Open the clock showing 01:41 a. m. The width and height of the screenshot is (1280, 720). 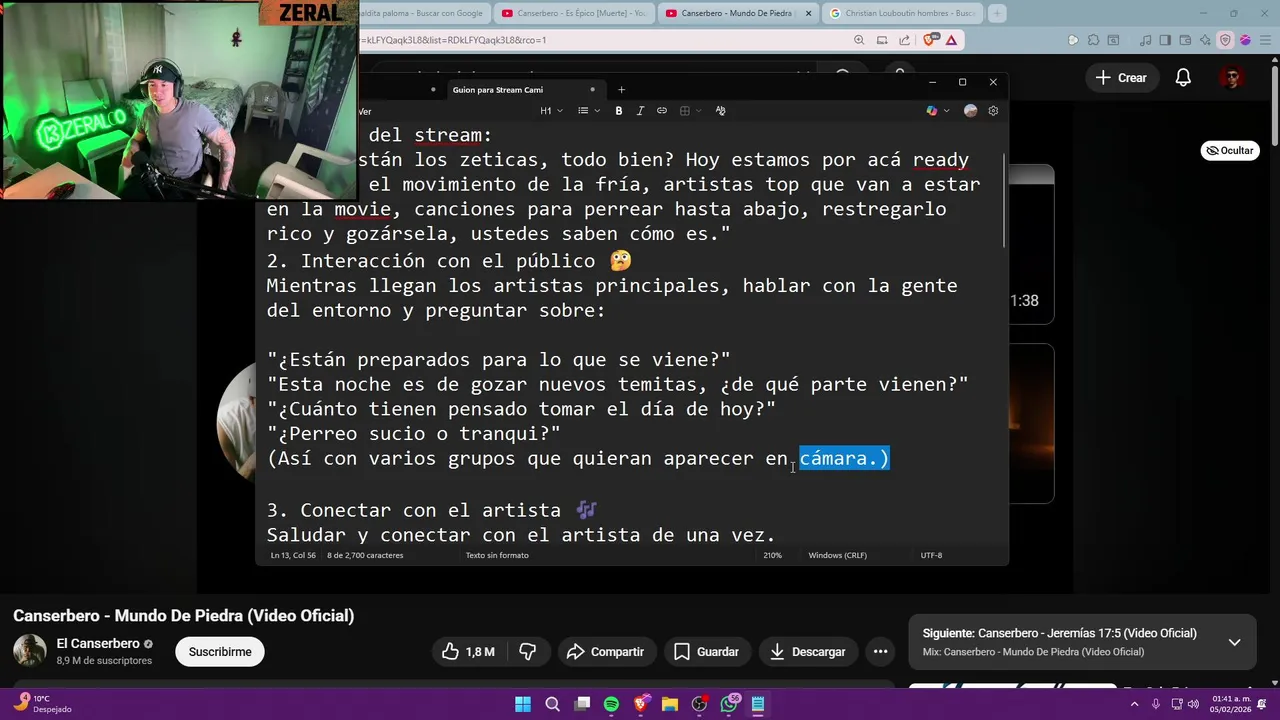pos(1228,704)
